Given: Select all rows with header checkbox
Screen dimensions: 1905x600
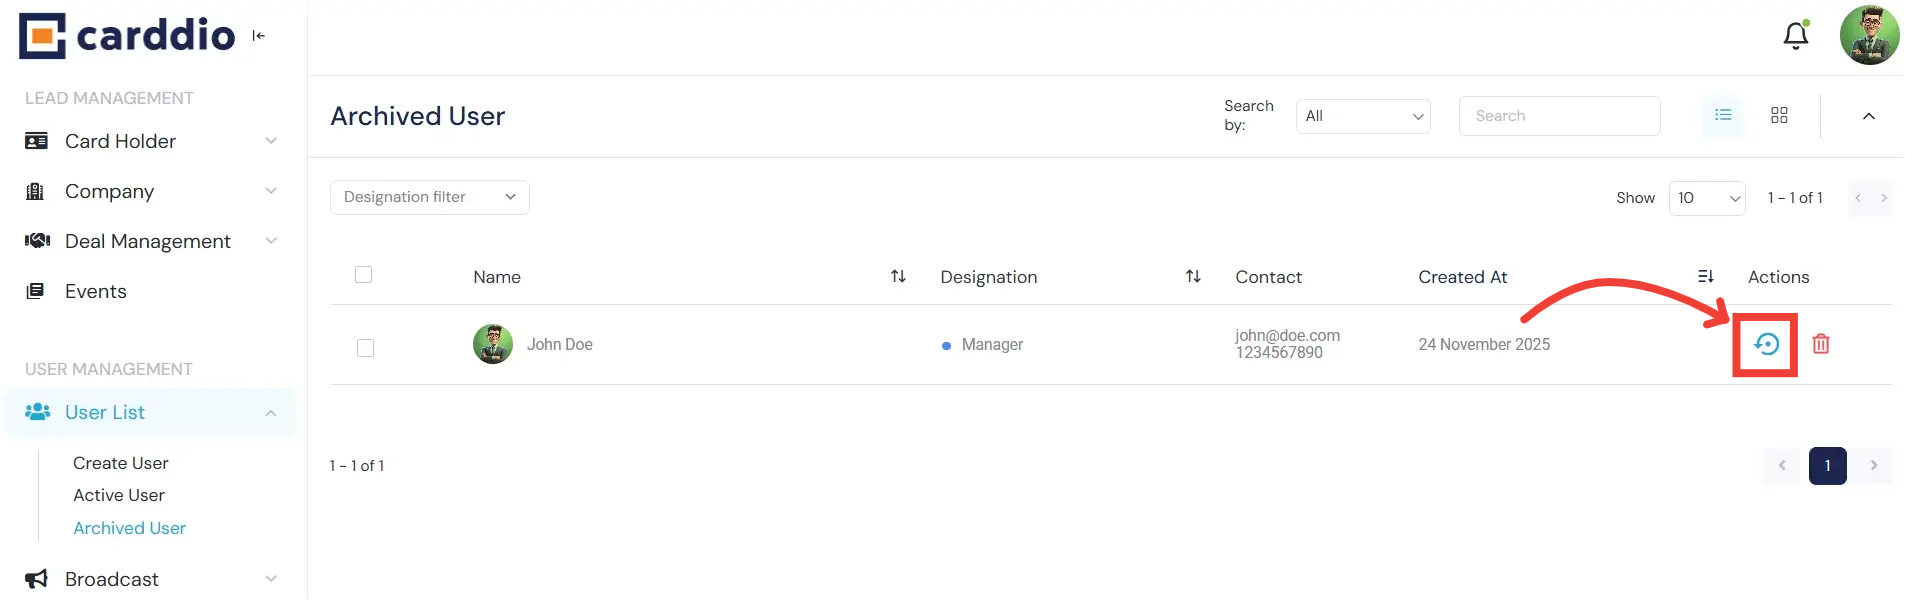Looking at the screenshot, I should coord(364,275).
